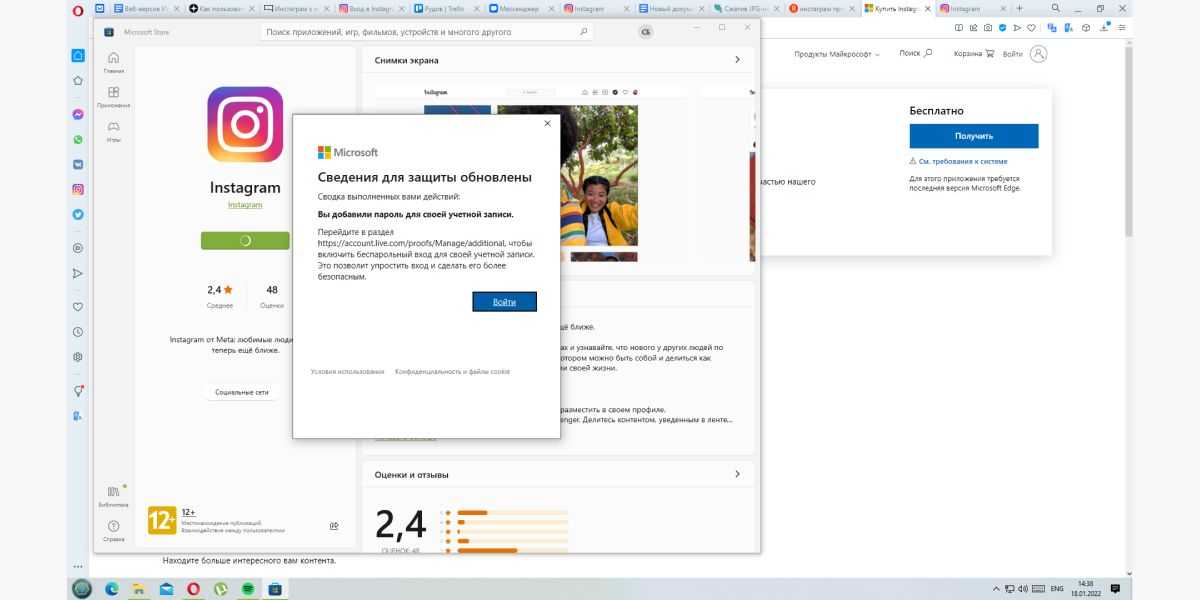
Task: Close the Microsoft security info dialog
Action: click(547, 124)
